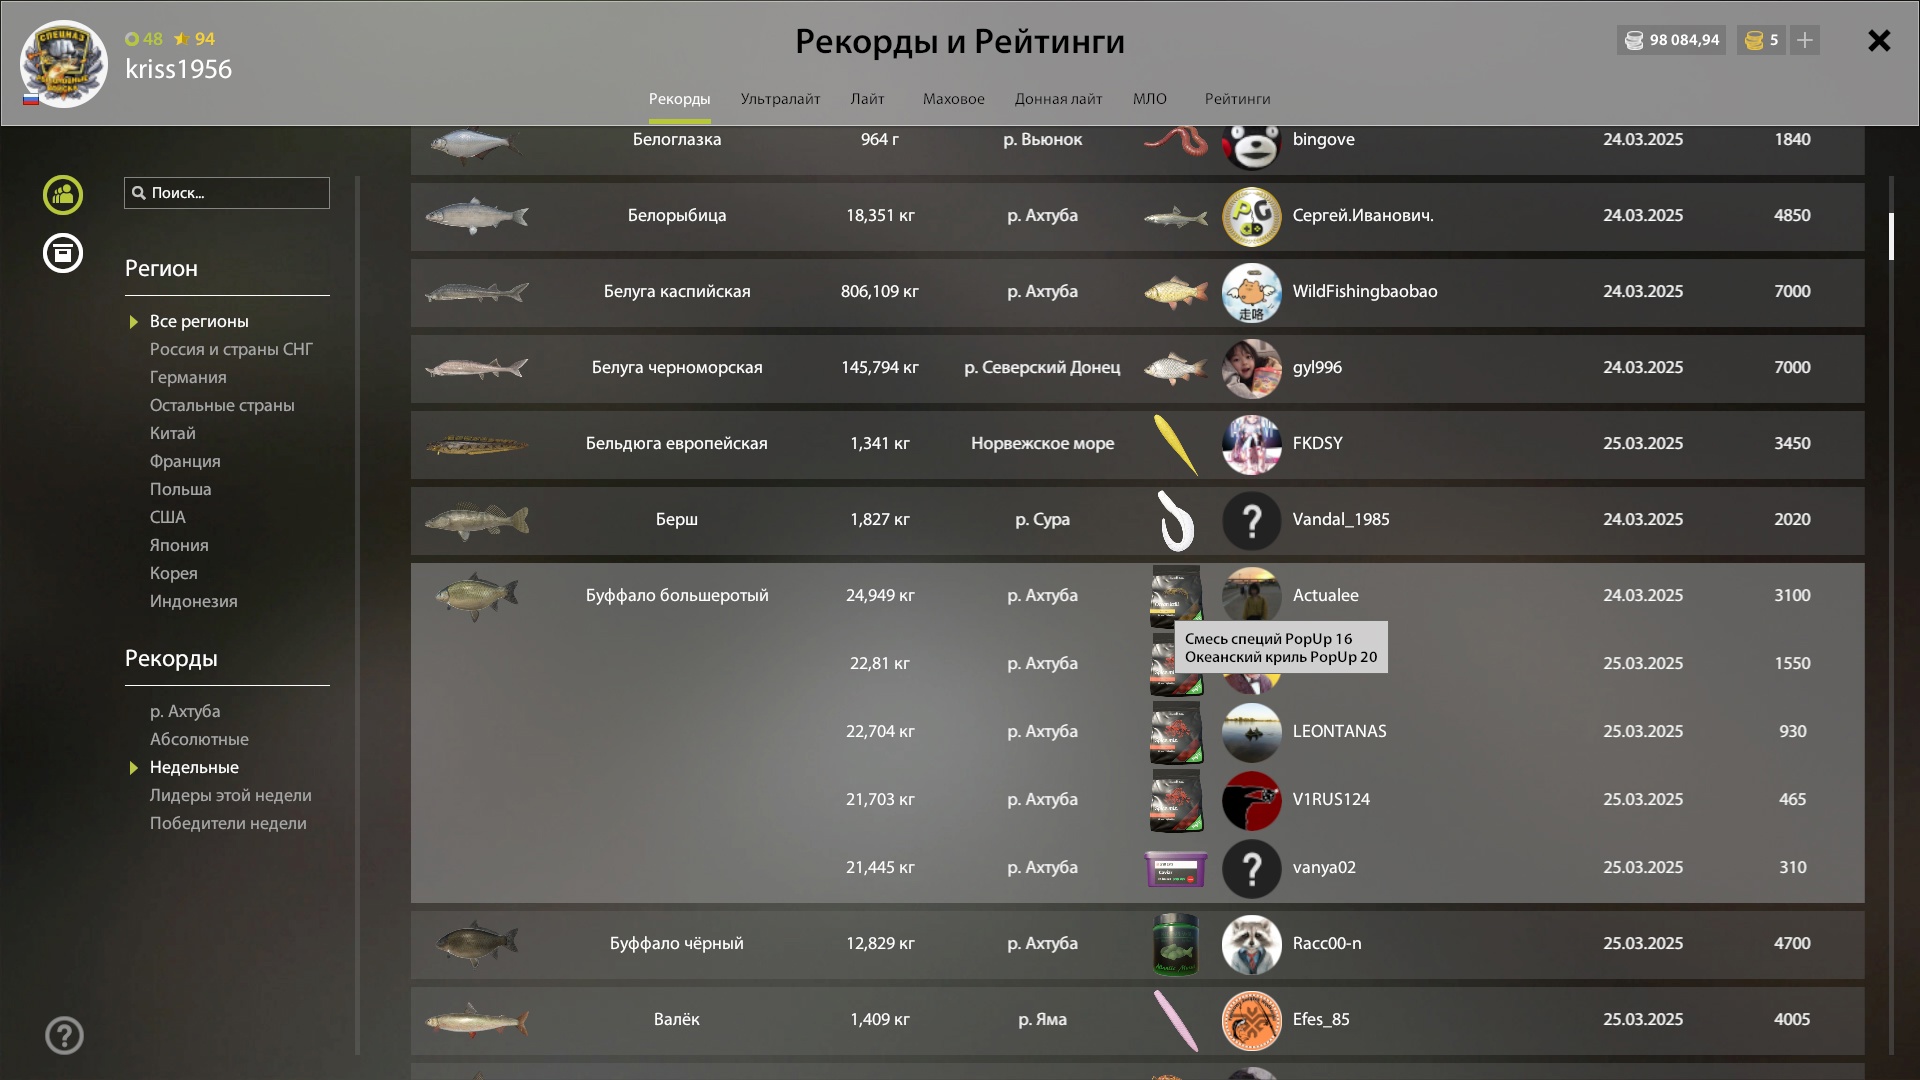Open the Рейтинги tab
This screenshot has height=1080, width=1920.
[x=1237, y=99]
